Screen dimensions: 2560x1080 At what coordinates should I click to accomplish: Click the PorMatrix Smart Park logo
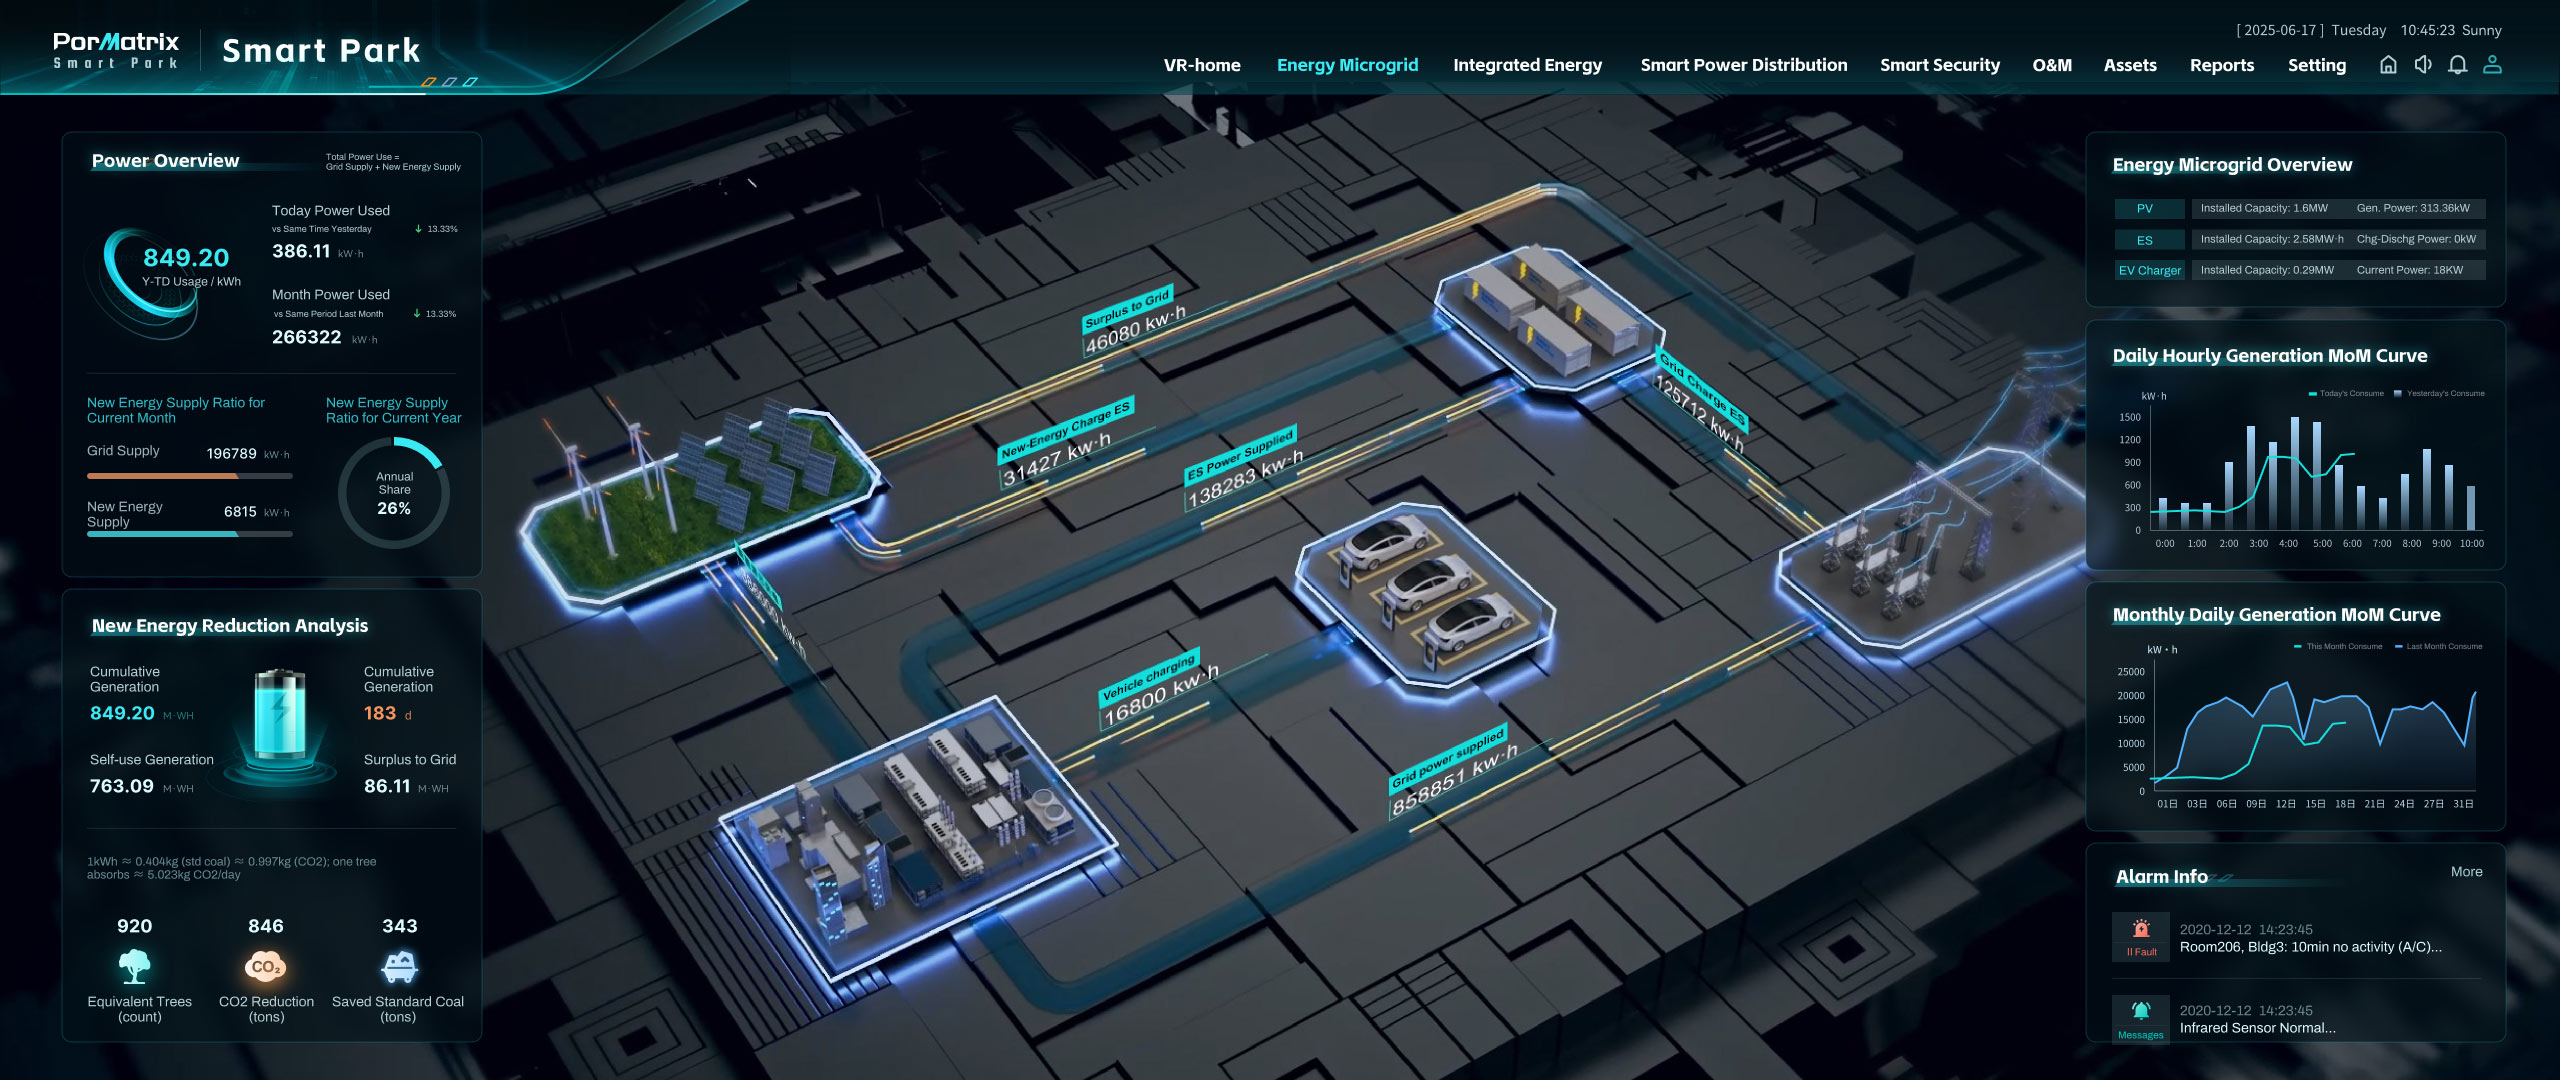pyautogui.click(x=117, y=50)
